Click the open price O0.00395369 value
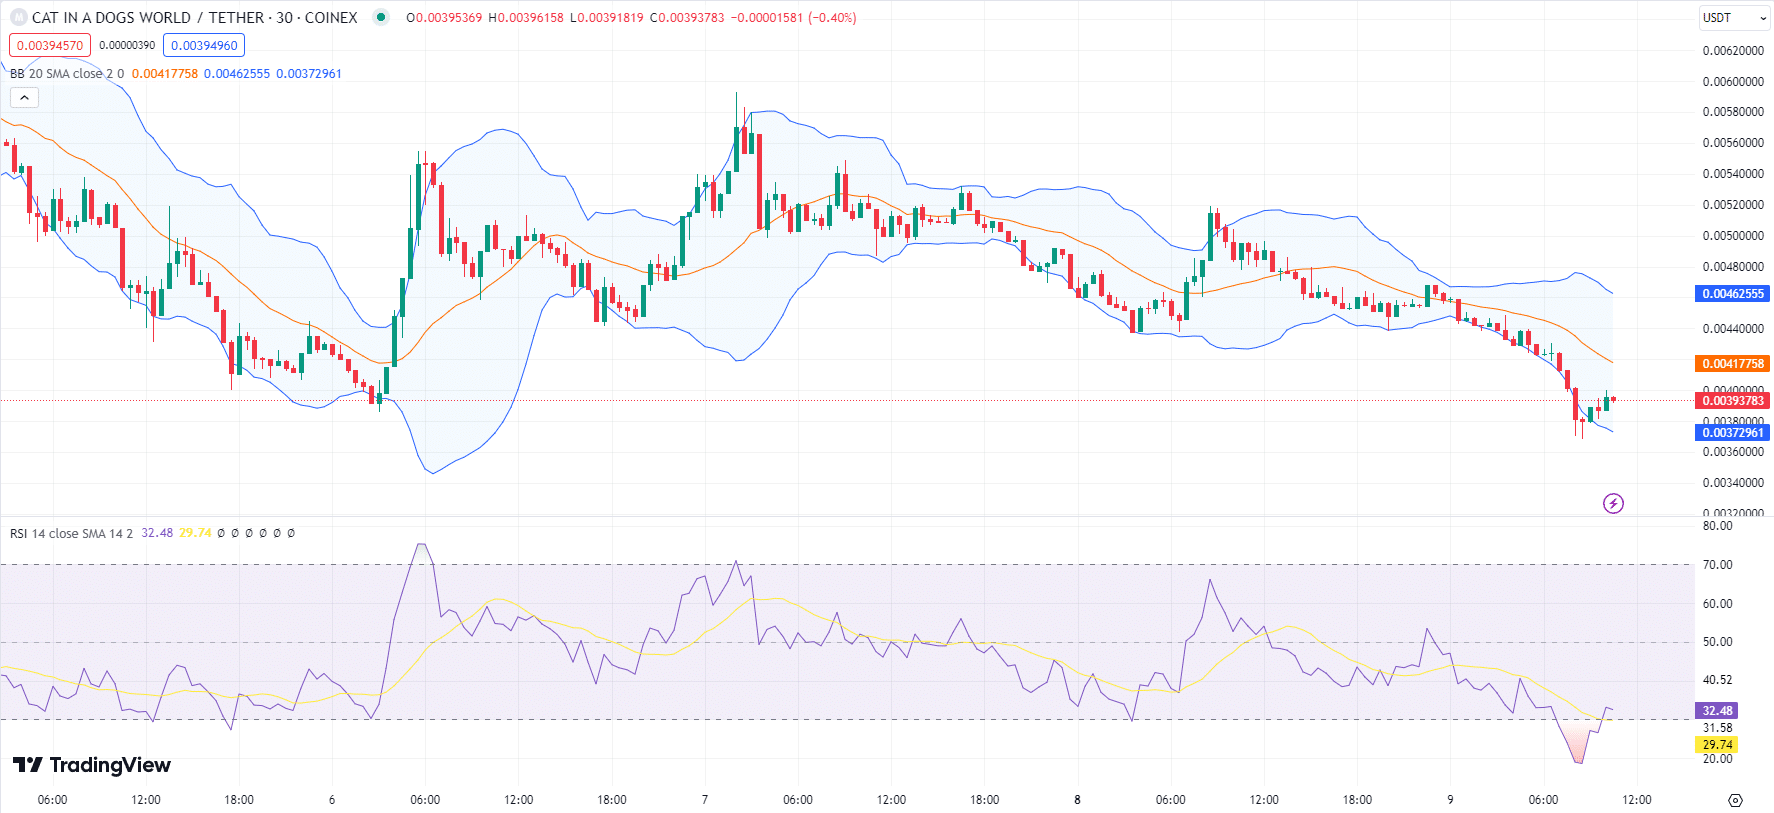This screenshot has width=1774, height=813. tap(444, 18)
